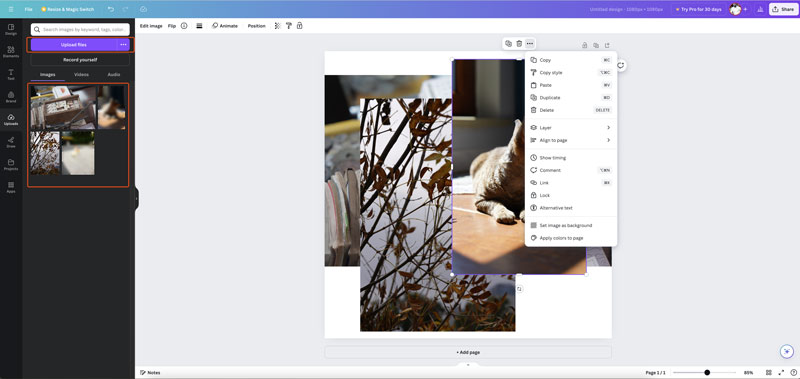This screenshot has height=379, width=800.
Task: Open the Position panel
Action: point(257,26)
